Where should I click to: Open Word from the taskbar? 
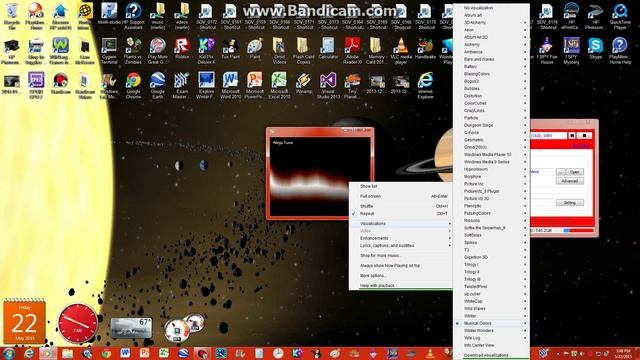click(x=125, y=353)
